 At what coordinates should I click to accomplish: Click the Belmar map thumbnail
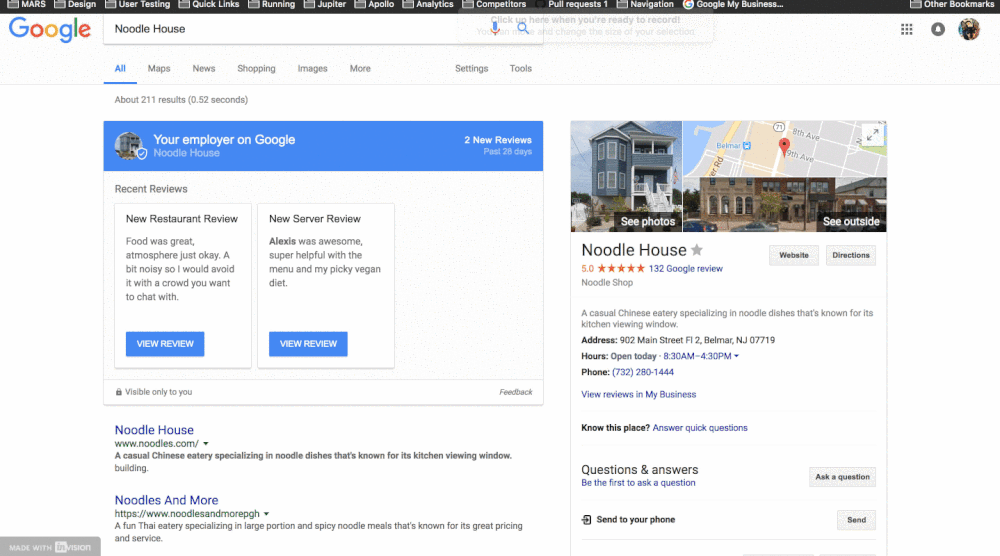tap(784, 149)
